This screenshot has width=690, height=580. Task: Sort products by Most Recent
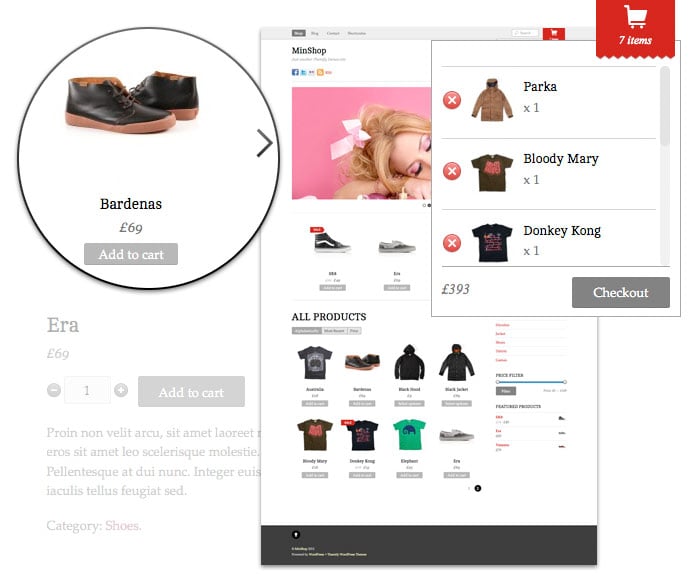pyautogui.click(x=334, y=331)
